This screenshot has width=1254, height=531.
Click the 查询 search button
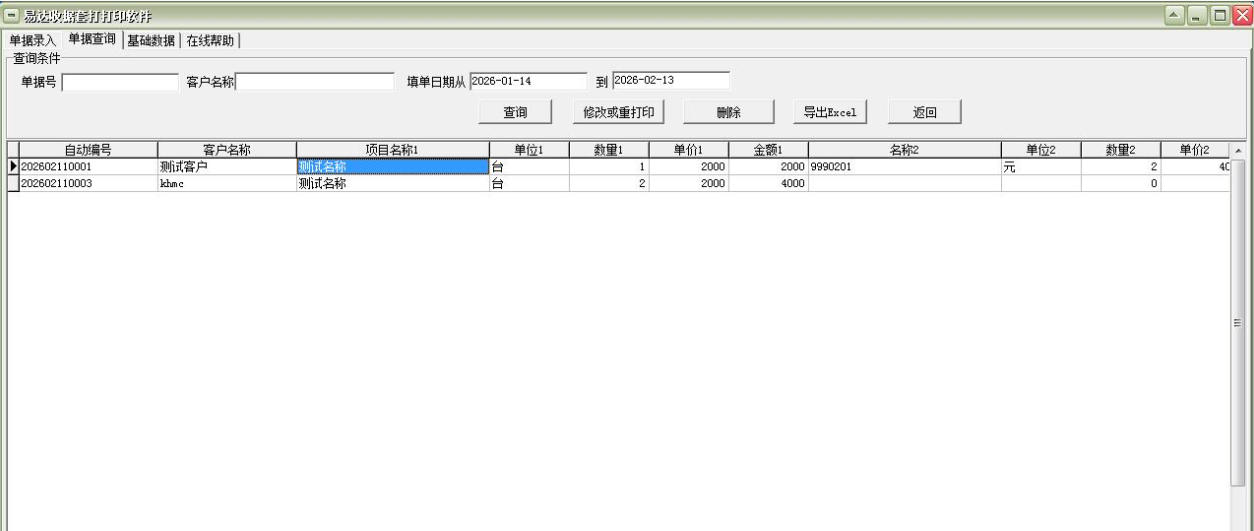click(x=515, y=113)
